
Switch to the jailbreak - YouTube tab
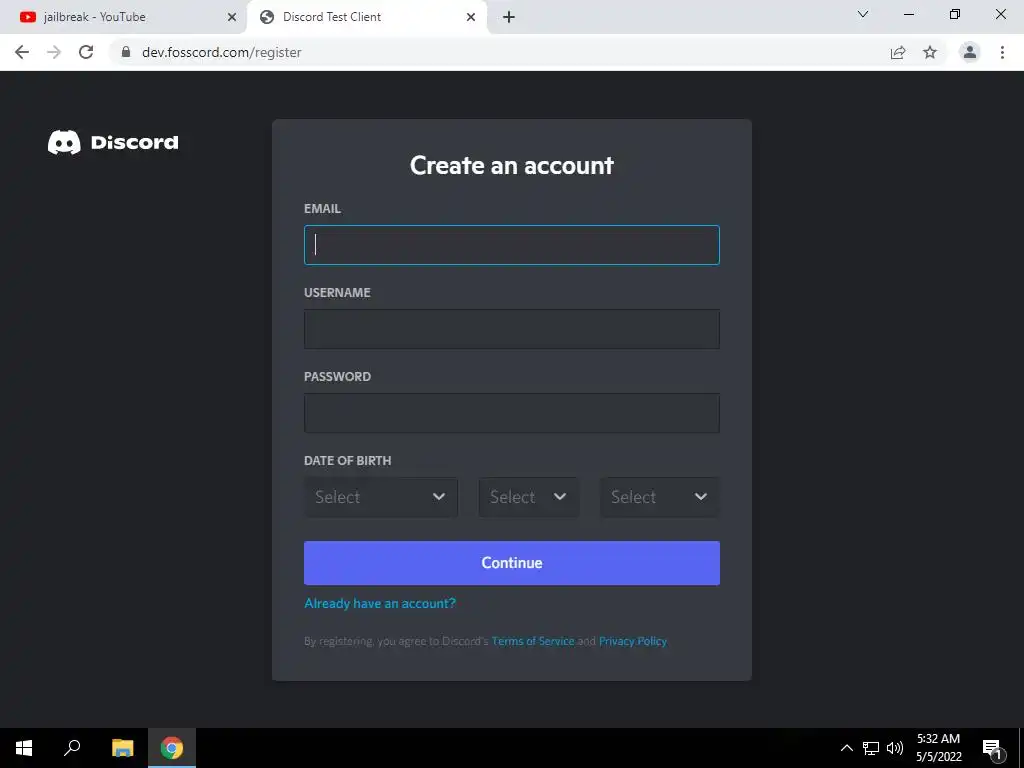coord(123,17)
